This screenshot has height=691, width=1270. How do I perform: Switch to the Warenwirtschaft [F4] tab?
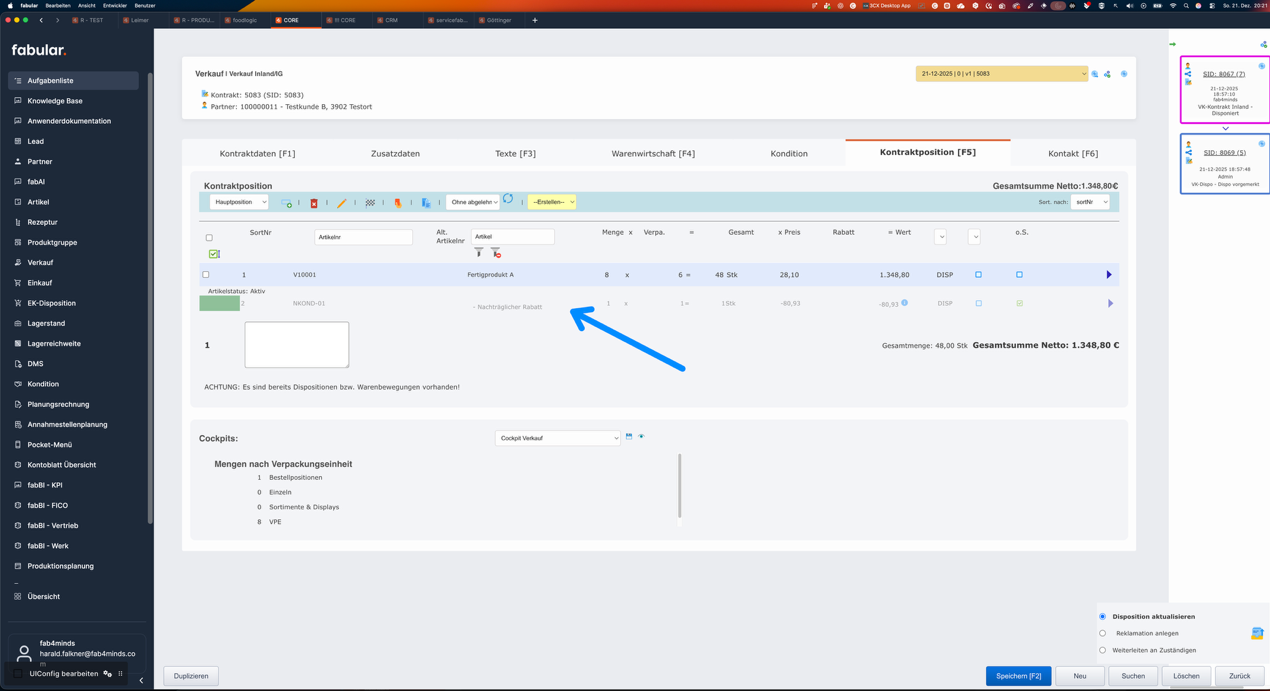tap(653, 154)
